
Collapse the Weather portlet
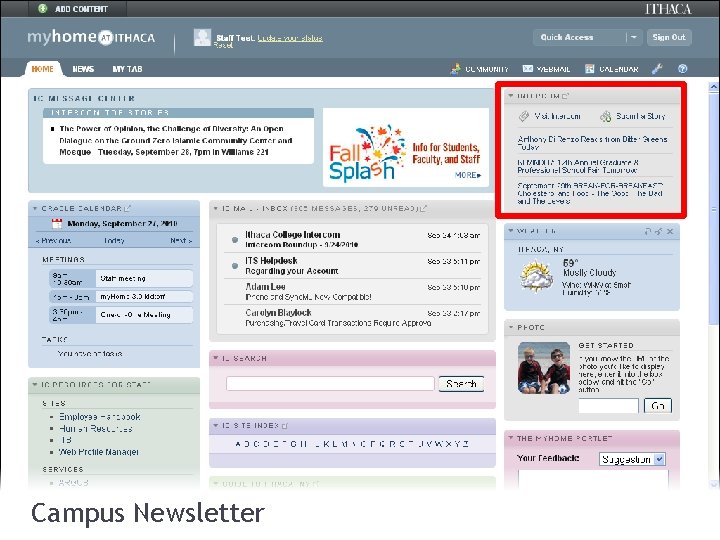tap(511, 231)
